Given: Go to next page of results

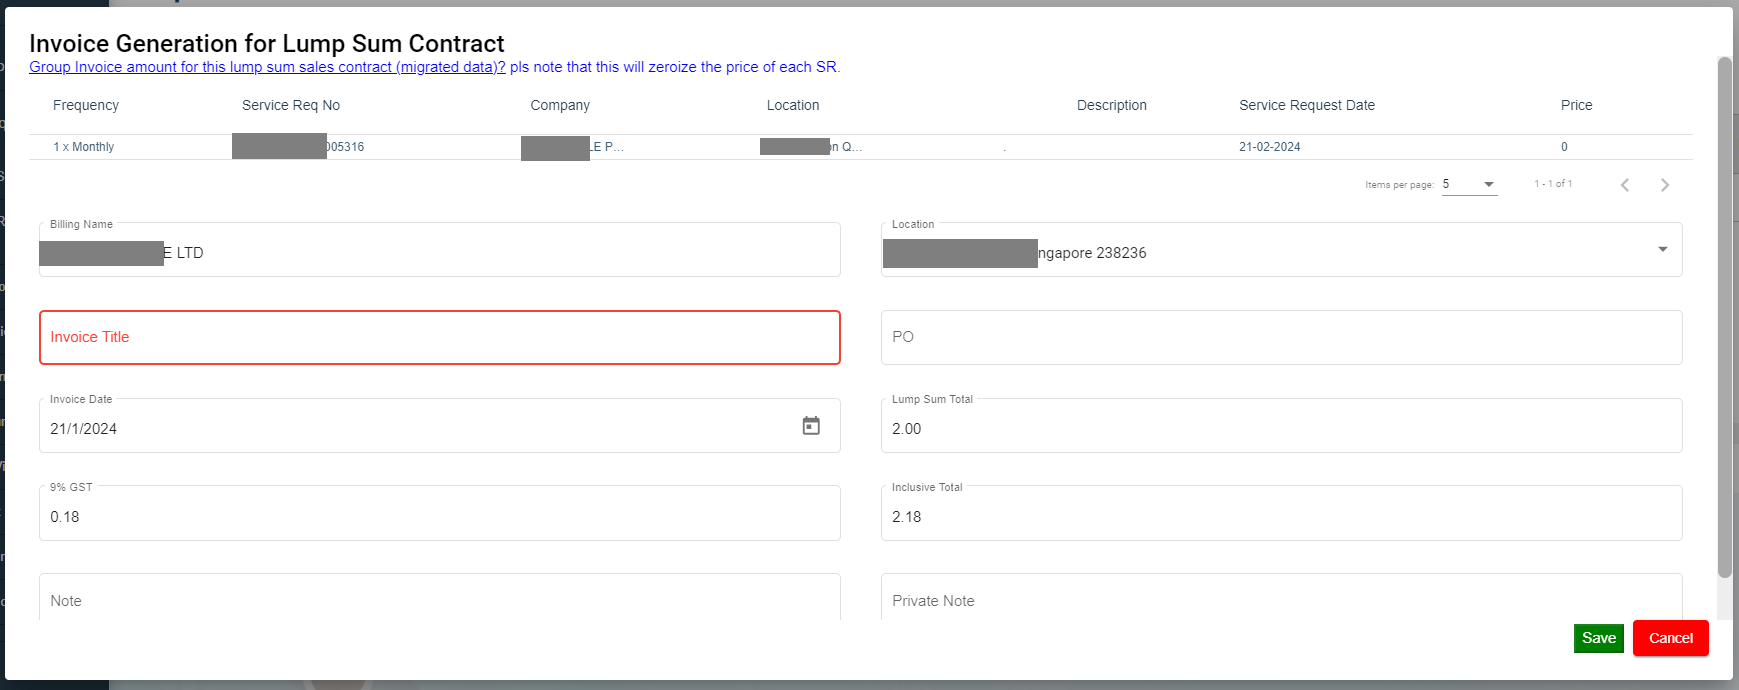Looking at the screenshot, I should click(x=1665, y=185).
